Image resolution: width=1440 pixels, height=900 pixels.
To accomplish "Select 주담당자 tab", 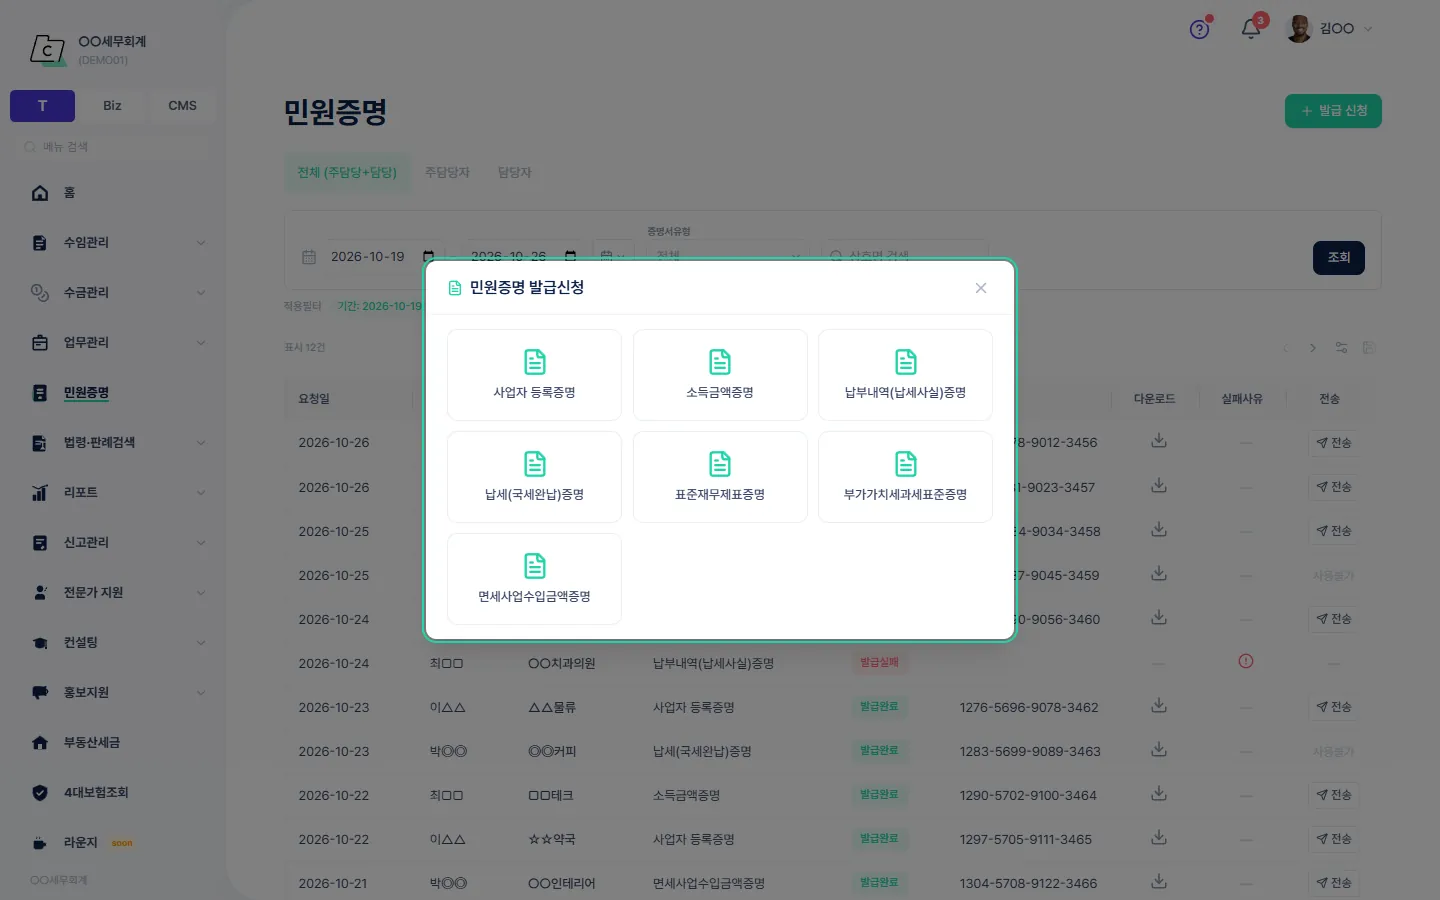I will coord(447,173).
